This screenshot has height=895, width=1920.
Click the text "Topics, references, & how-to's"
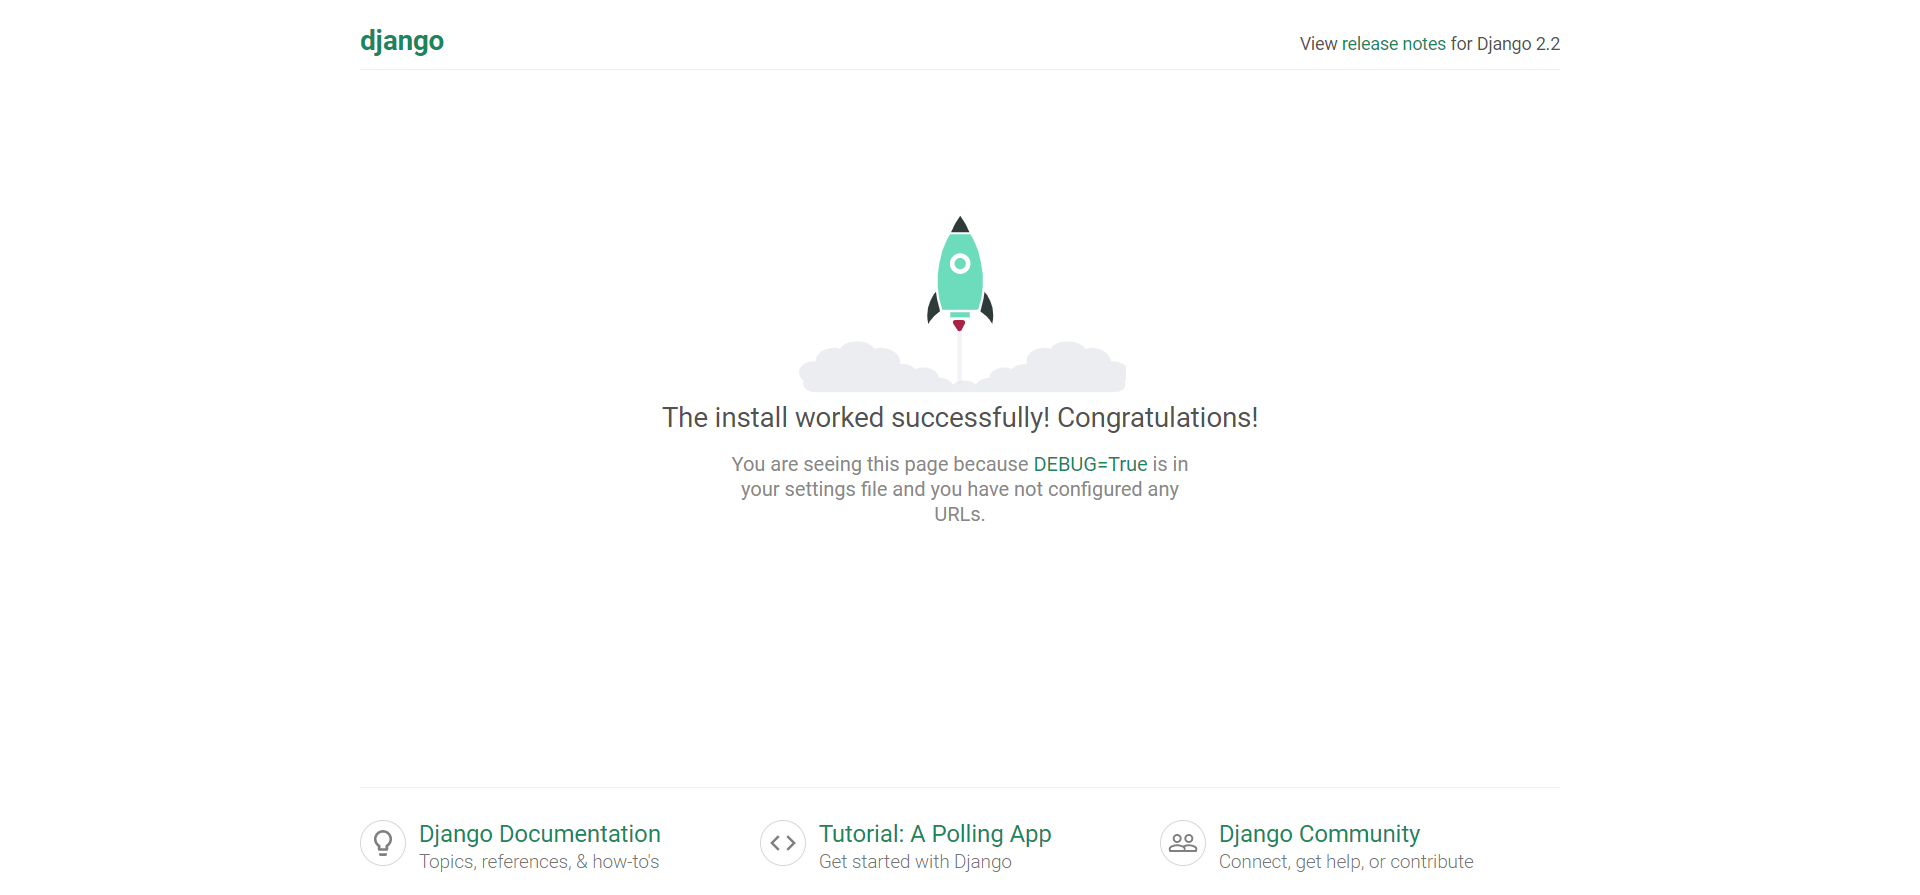[539, 862]
